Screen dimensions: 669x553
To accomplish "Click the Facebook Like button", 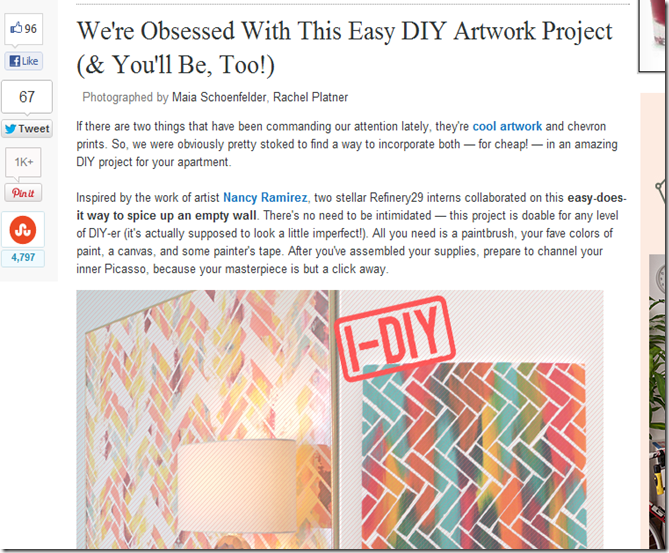I will click(x=24, y=61).
